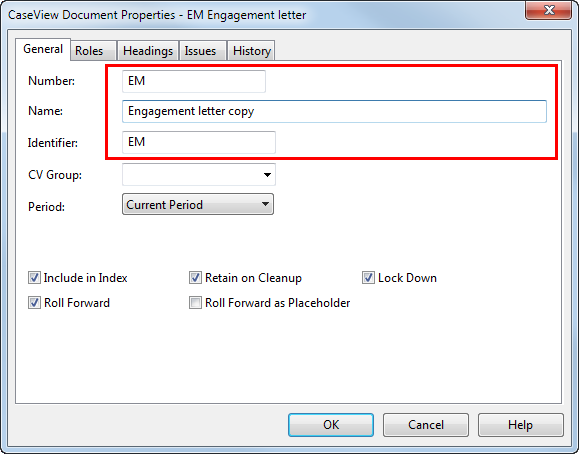Confirm with the OK button
Viewport: 579px width, 454px height.
pos(331,425)
